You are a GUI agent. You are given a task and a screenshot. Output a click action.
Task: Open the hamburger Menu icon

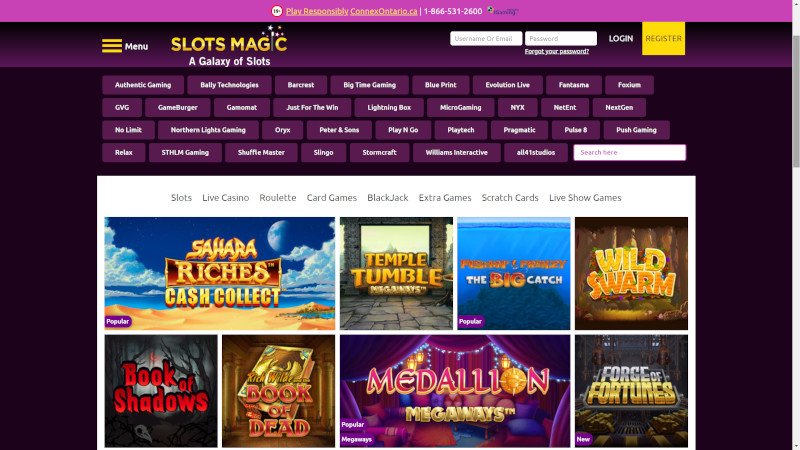click(x=112, y=46)
